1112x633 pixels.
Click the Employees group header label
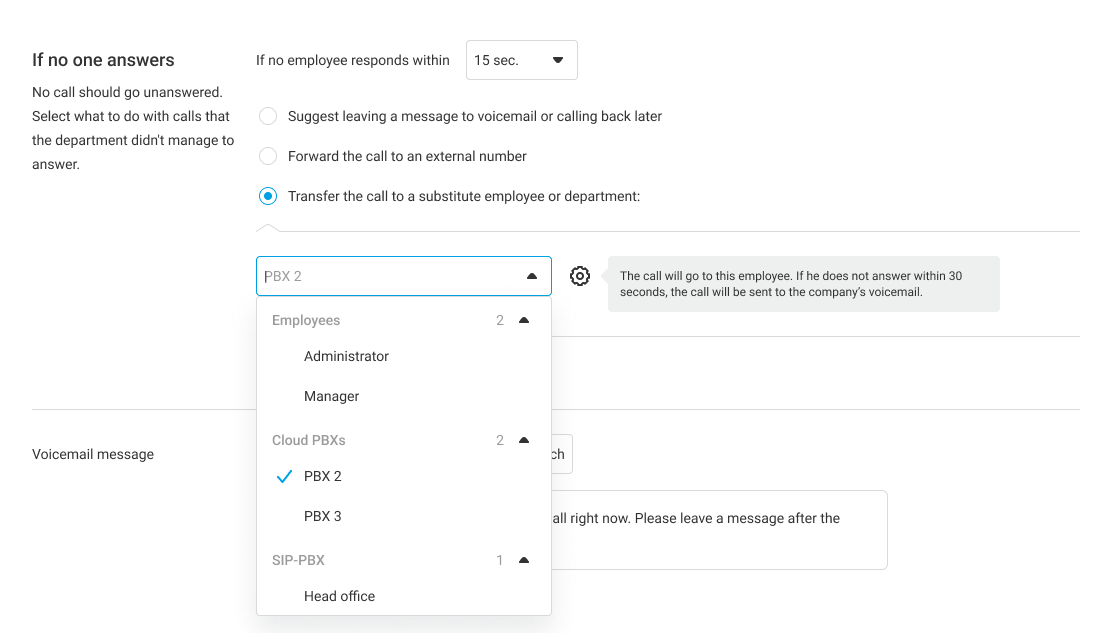coord(306,321)
